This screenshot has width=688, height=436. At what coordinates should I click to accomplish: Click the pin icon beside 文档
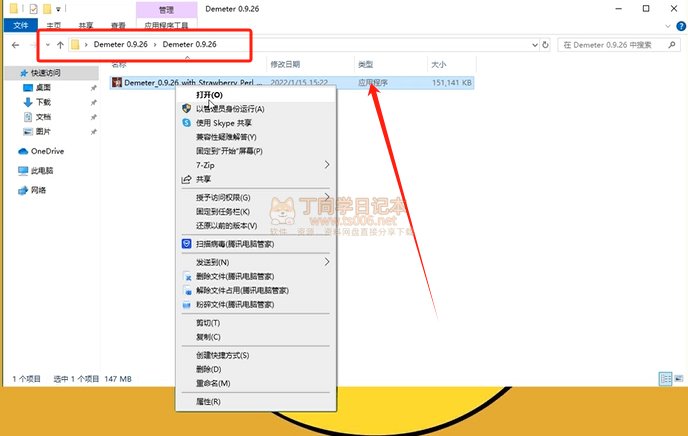(93, 117)
